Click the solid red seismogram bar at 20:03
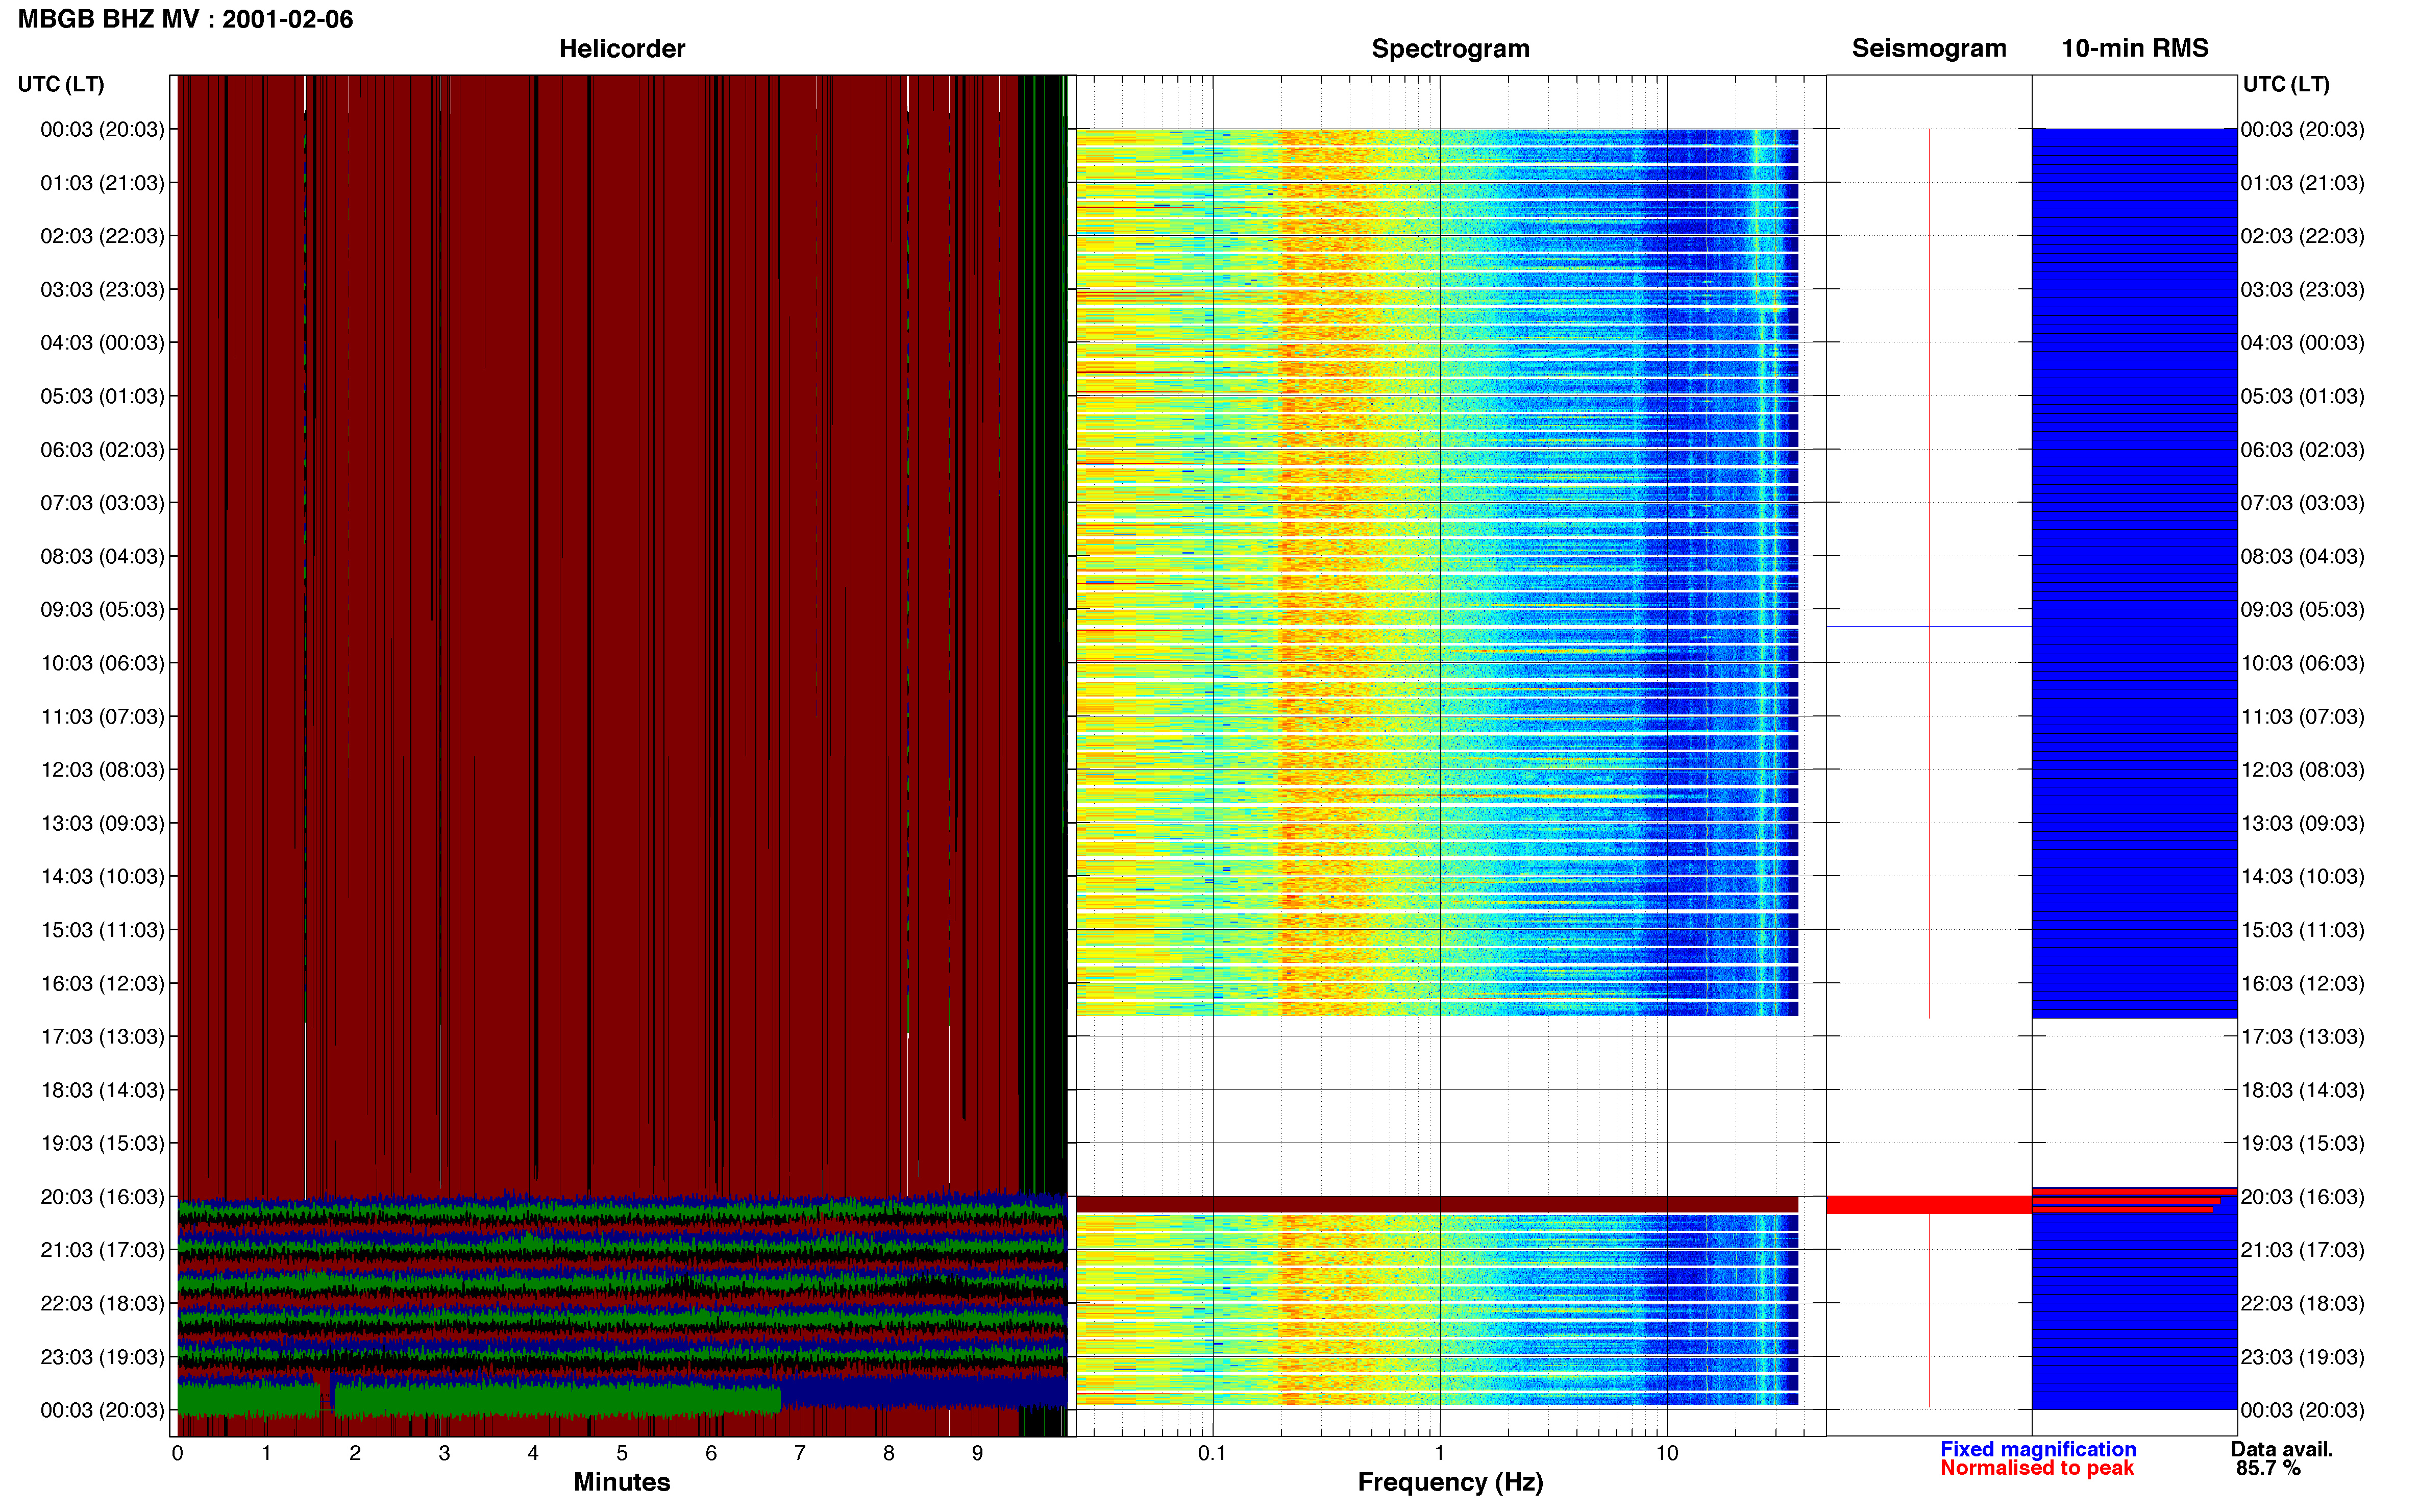 1928,1205
